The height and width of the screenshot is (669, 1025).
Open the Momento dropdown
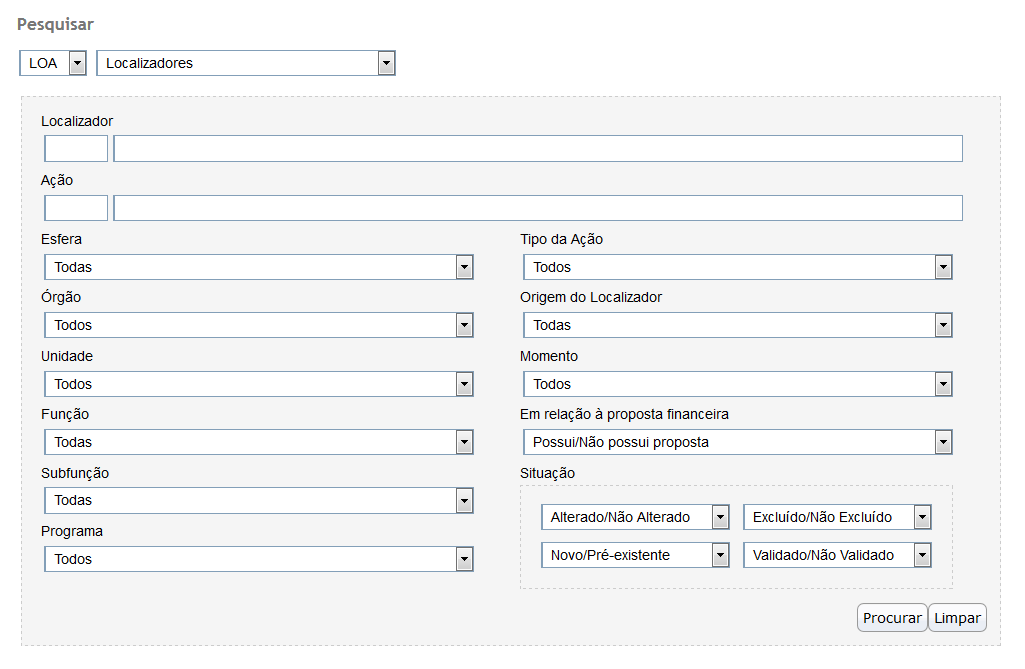click(737, 384)
